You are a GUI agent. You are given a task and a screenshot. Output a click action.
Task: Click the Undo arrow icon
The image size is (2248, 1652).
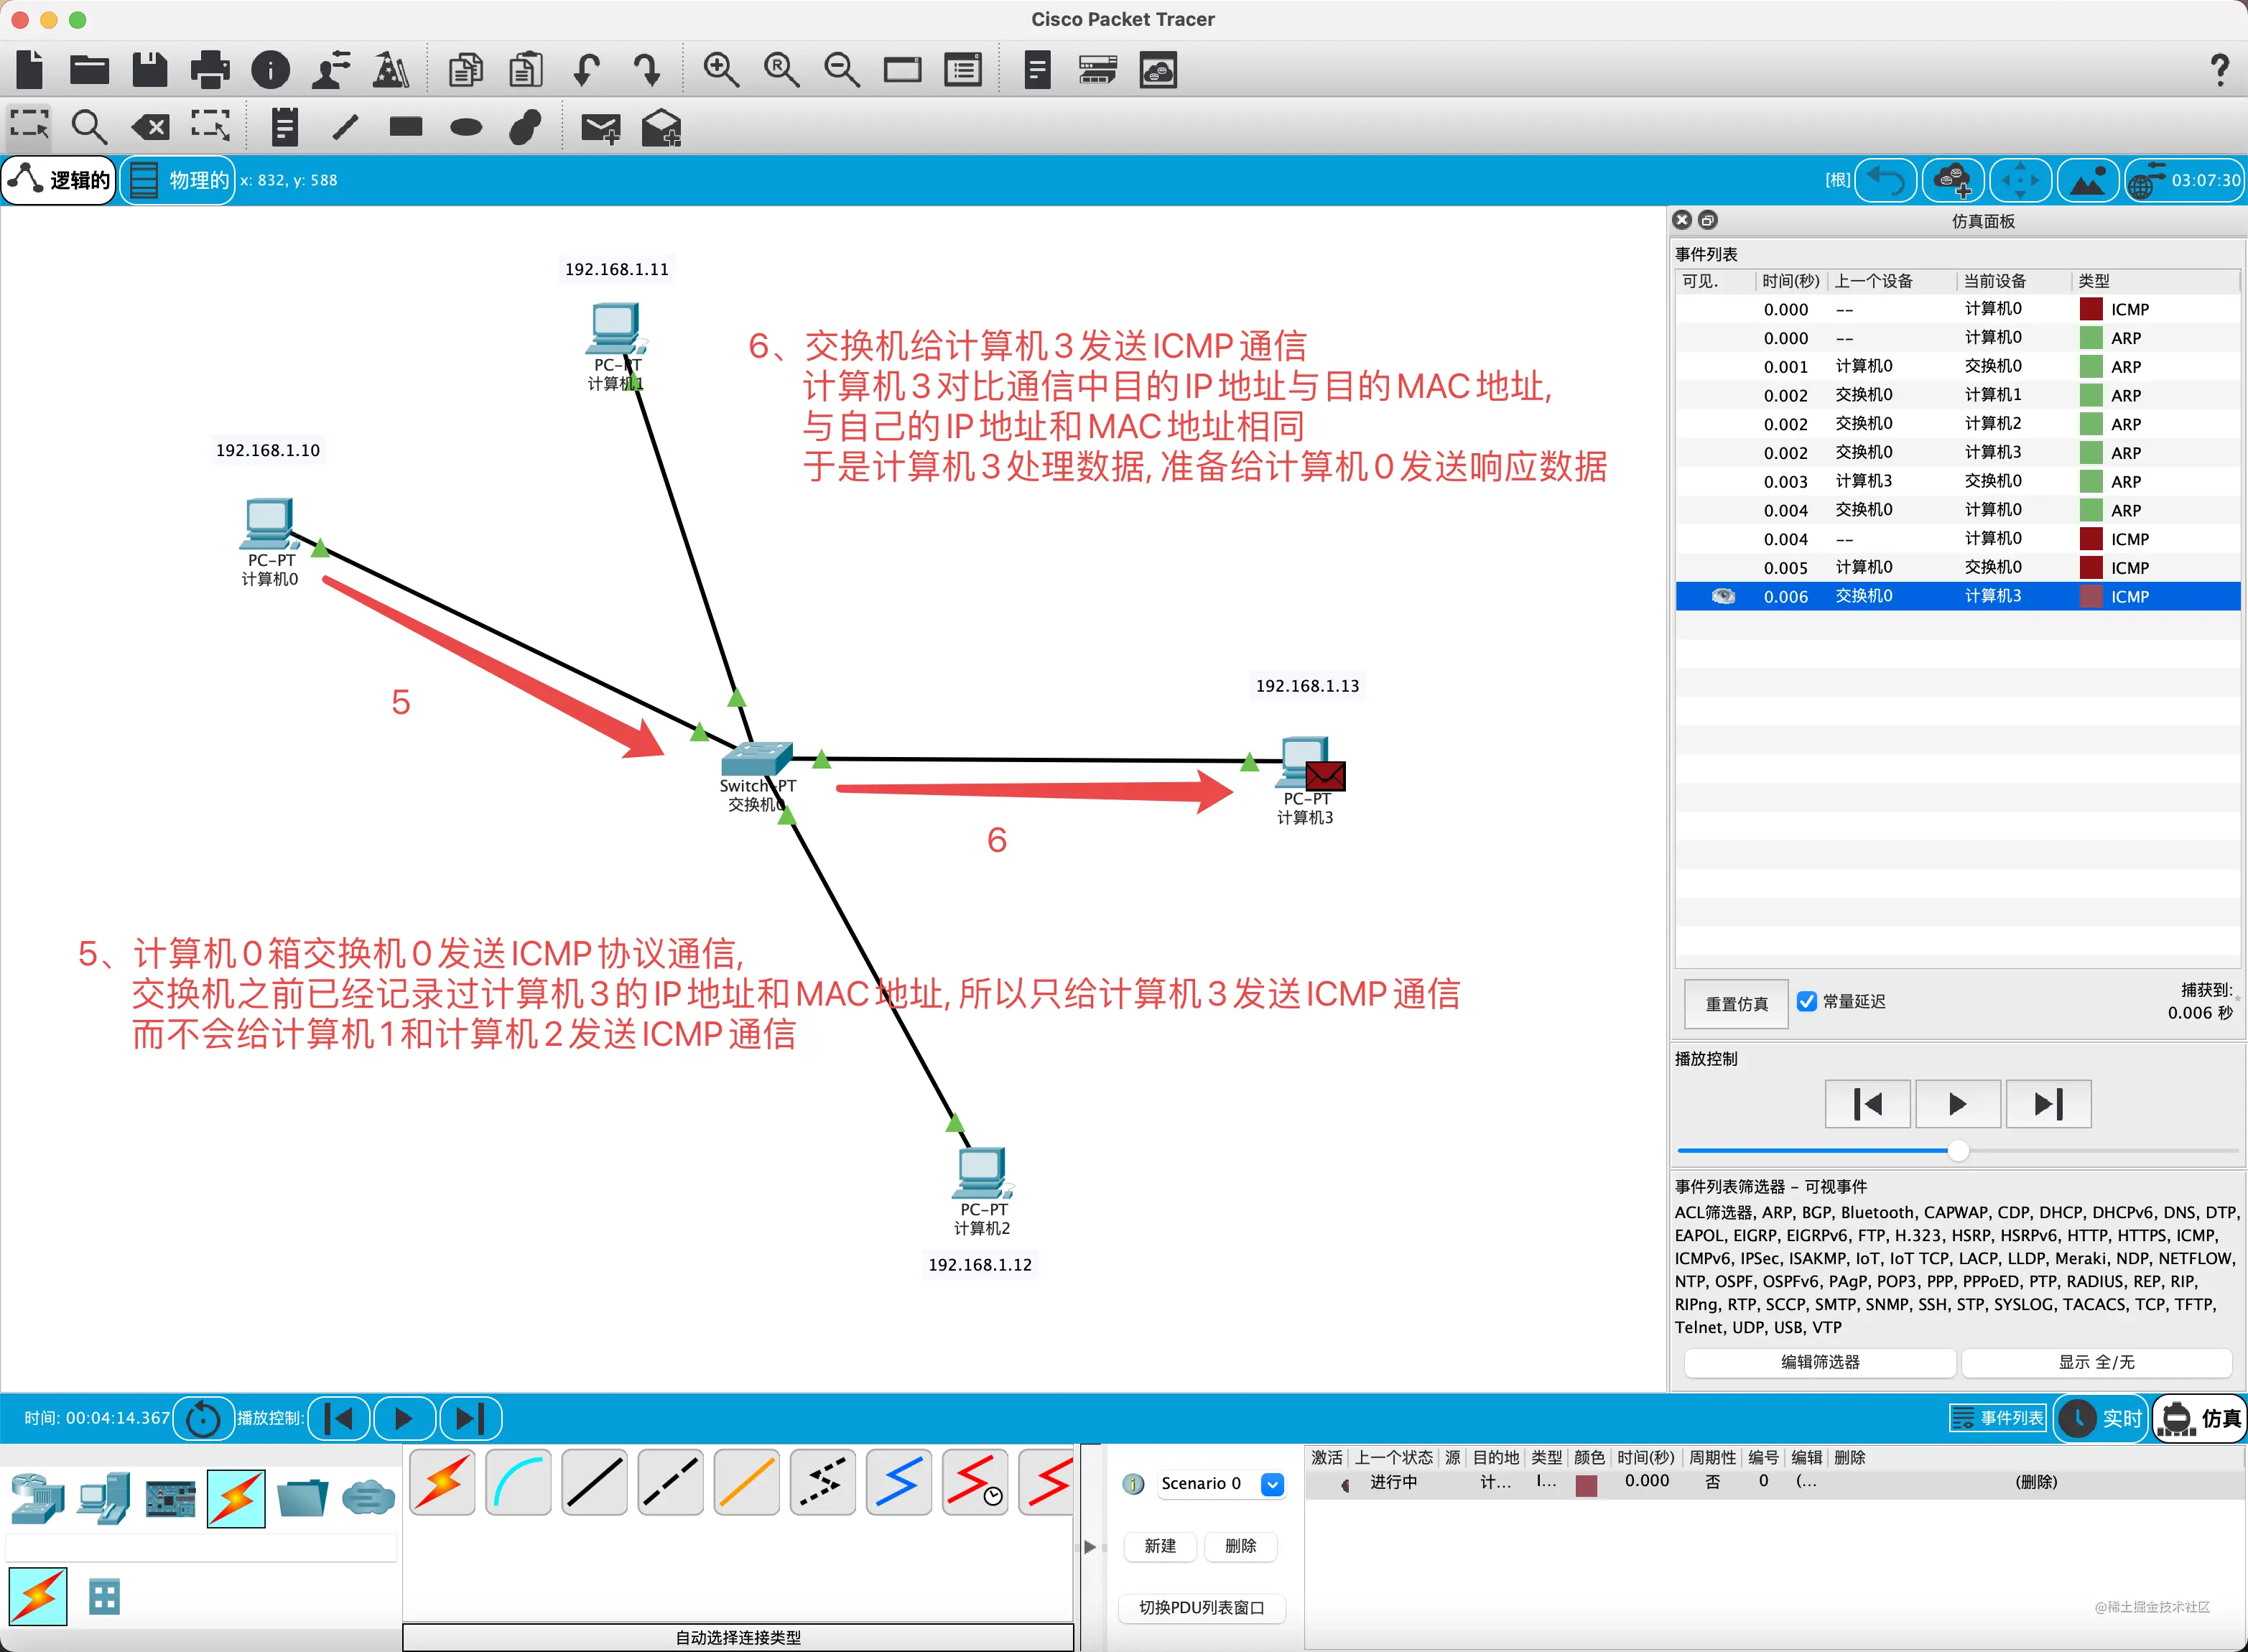586,69
